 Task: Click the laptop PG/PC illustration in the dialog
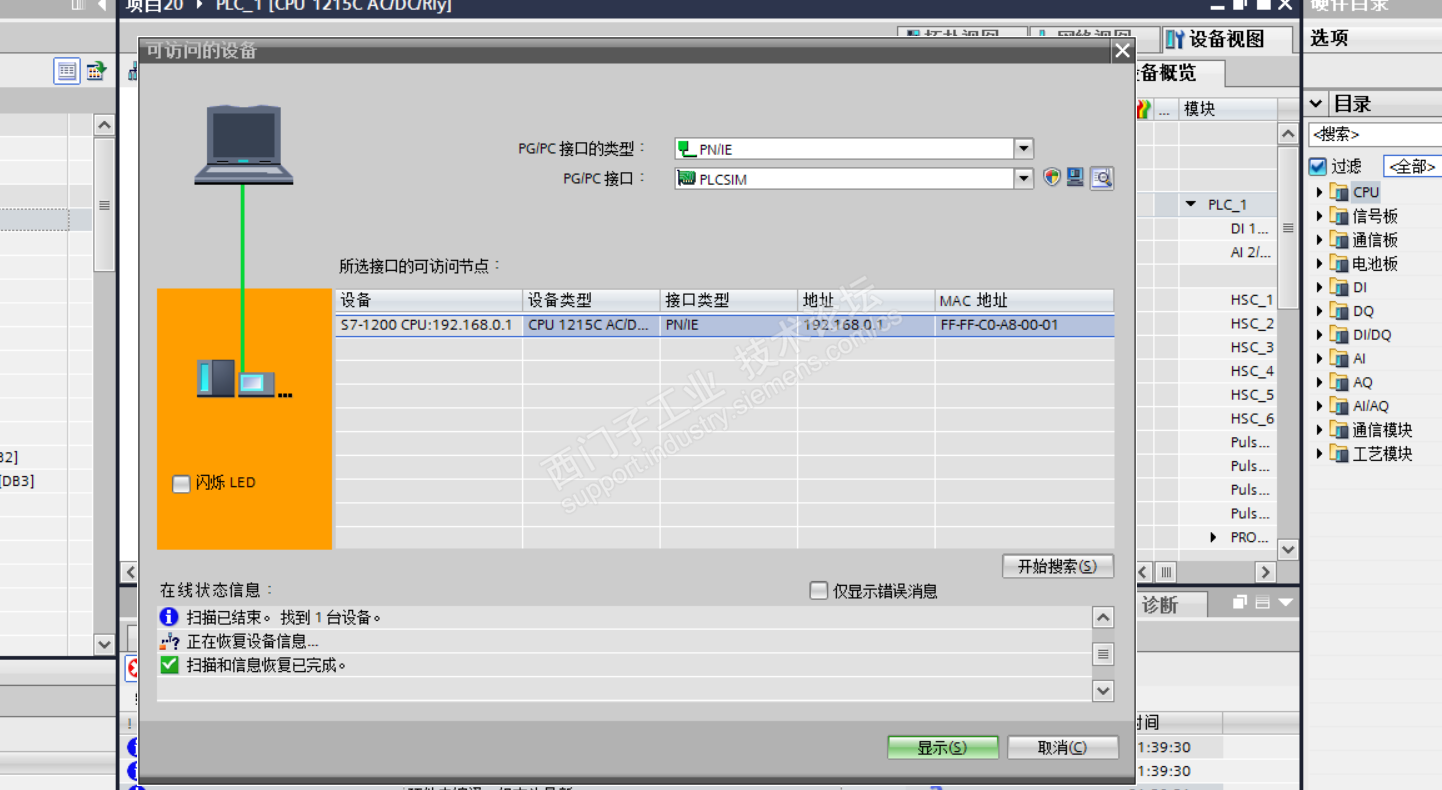click(243, 145)
